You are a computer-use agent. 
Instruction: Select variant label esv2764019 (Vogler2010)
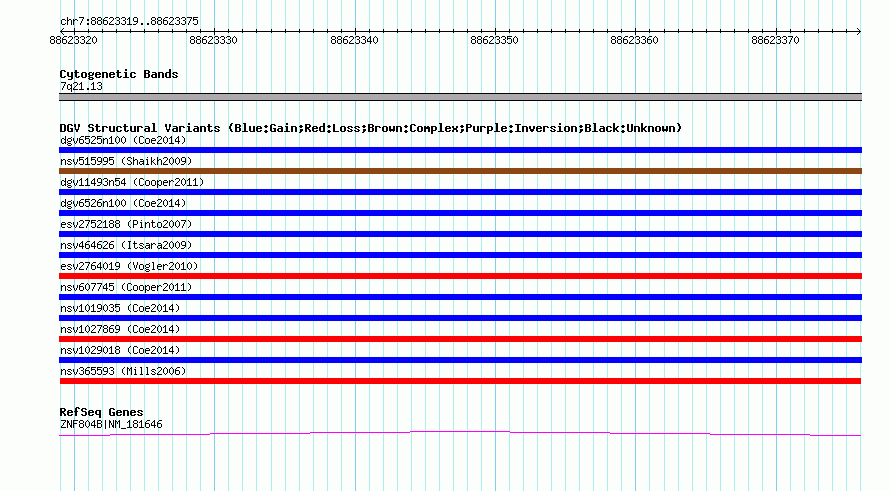click(x=129, y=266)
